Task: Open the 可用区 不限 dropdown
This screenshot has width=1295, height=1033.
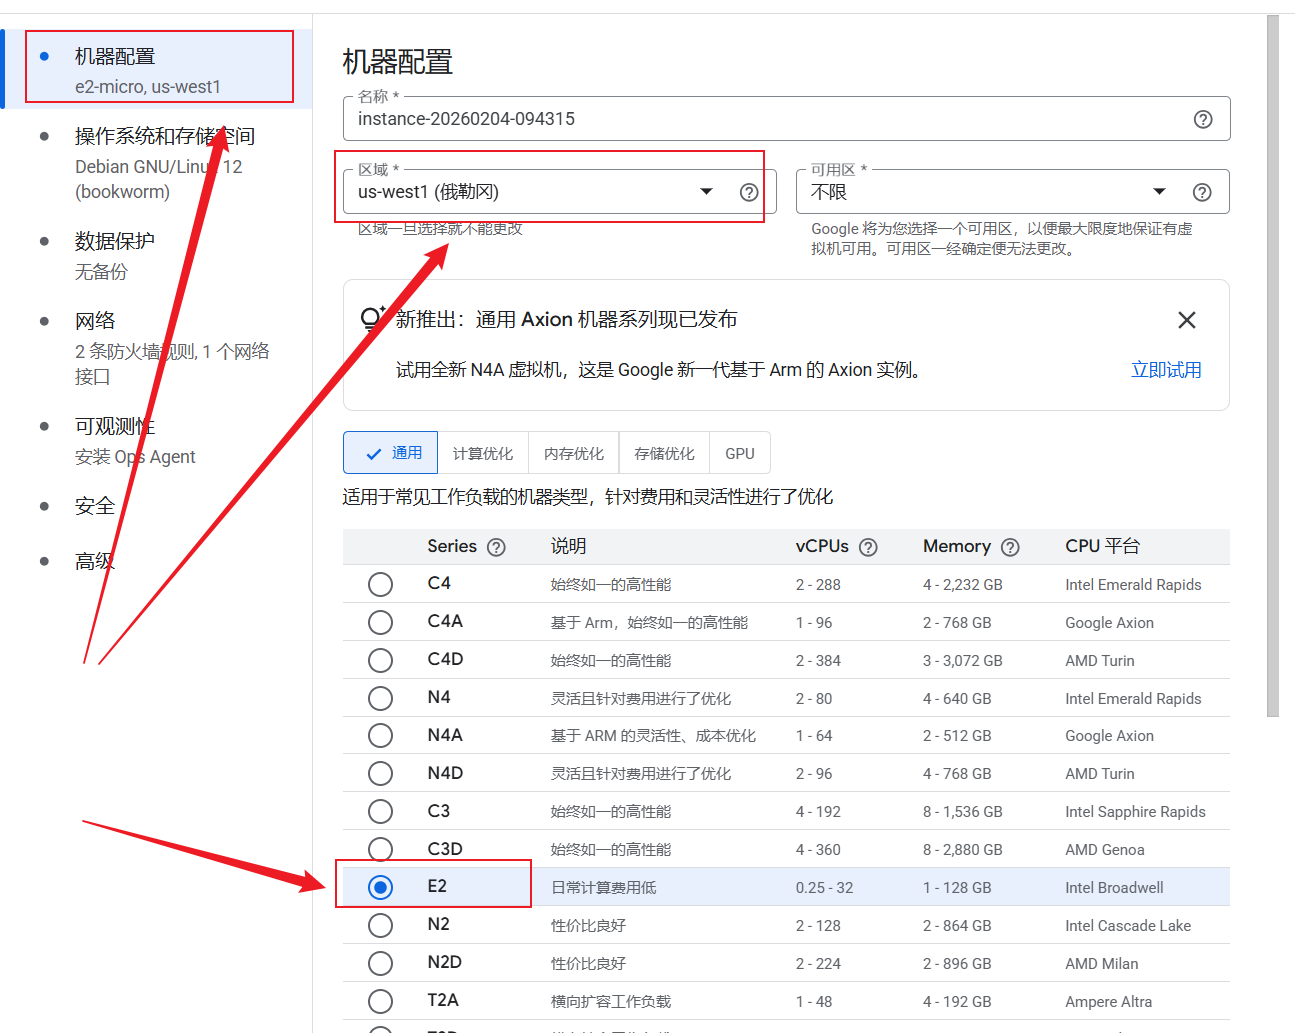Action: pos(1159,191)
